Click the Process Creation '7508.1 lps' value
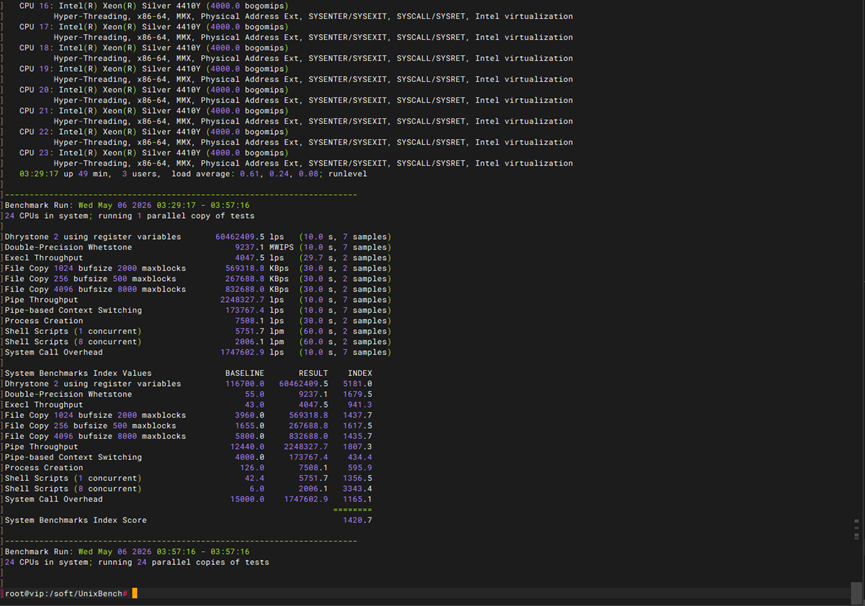865x606 pixels. pos(259,320)
